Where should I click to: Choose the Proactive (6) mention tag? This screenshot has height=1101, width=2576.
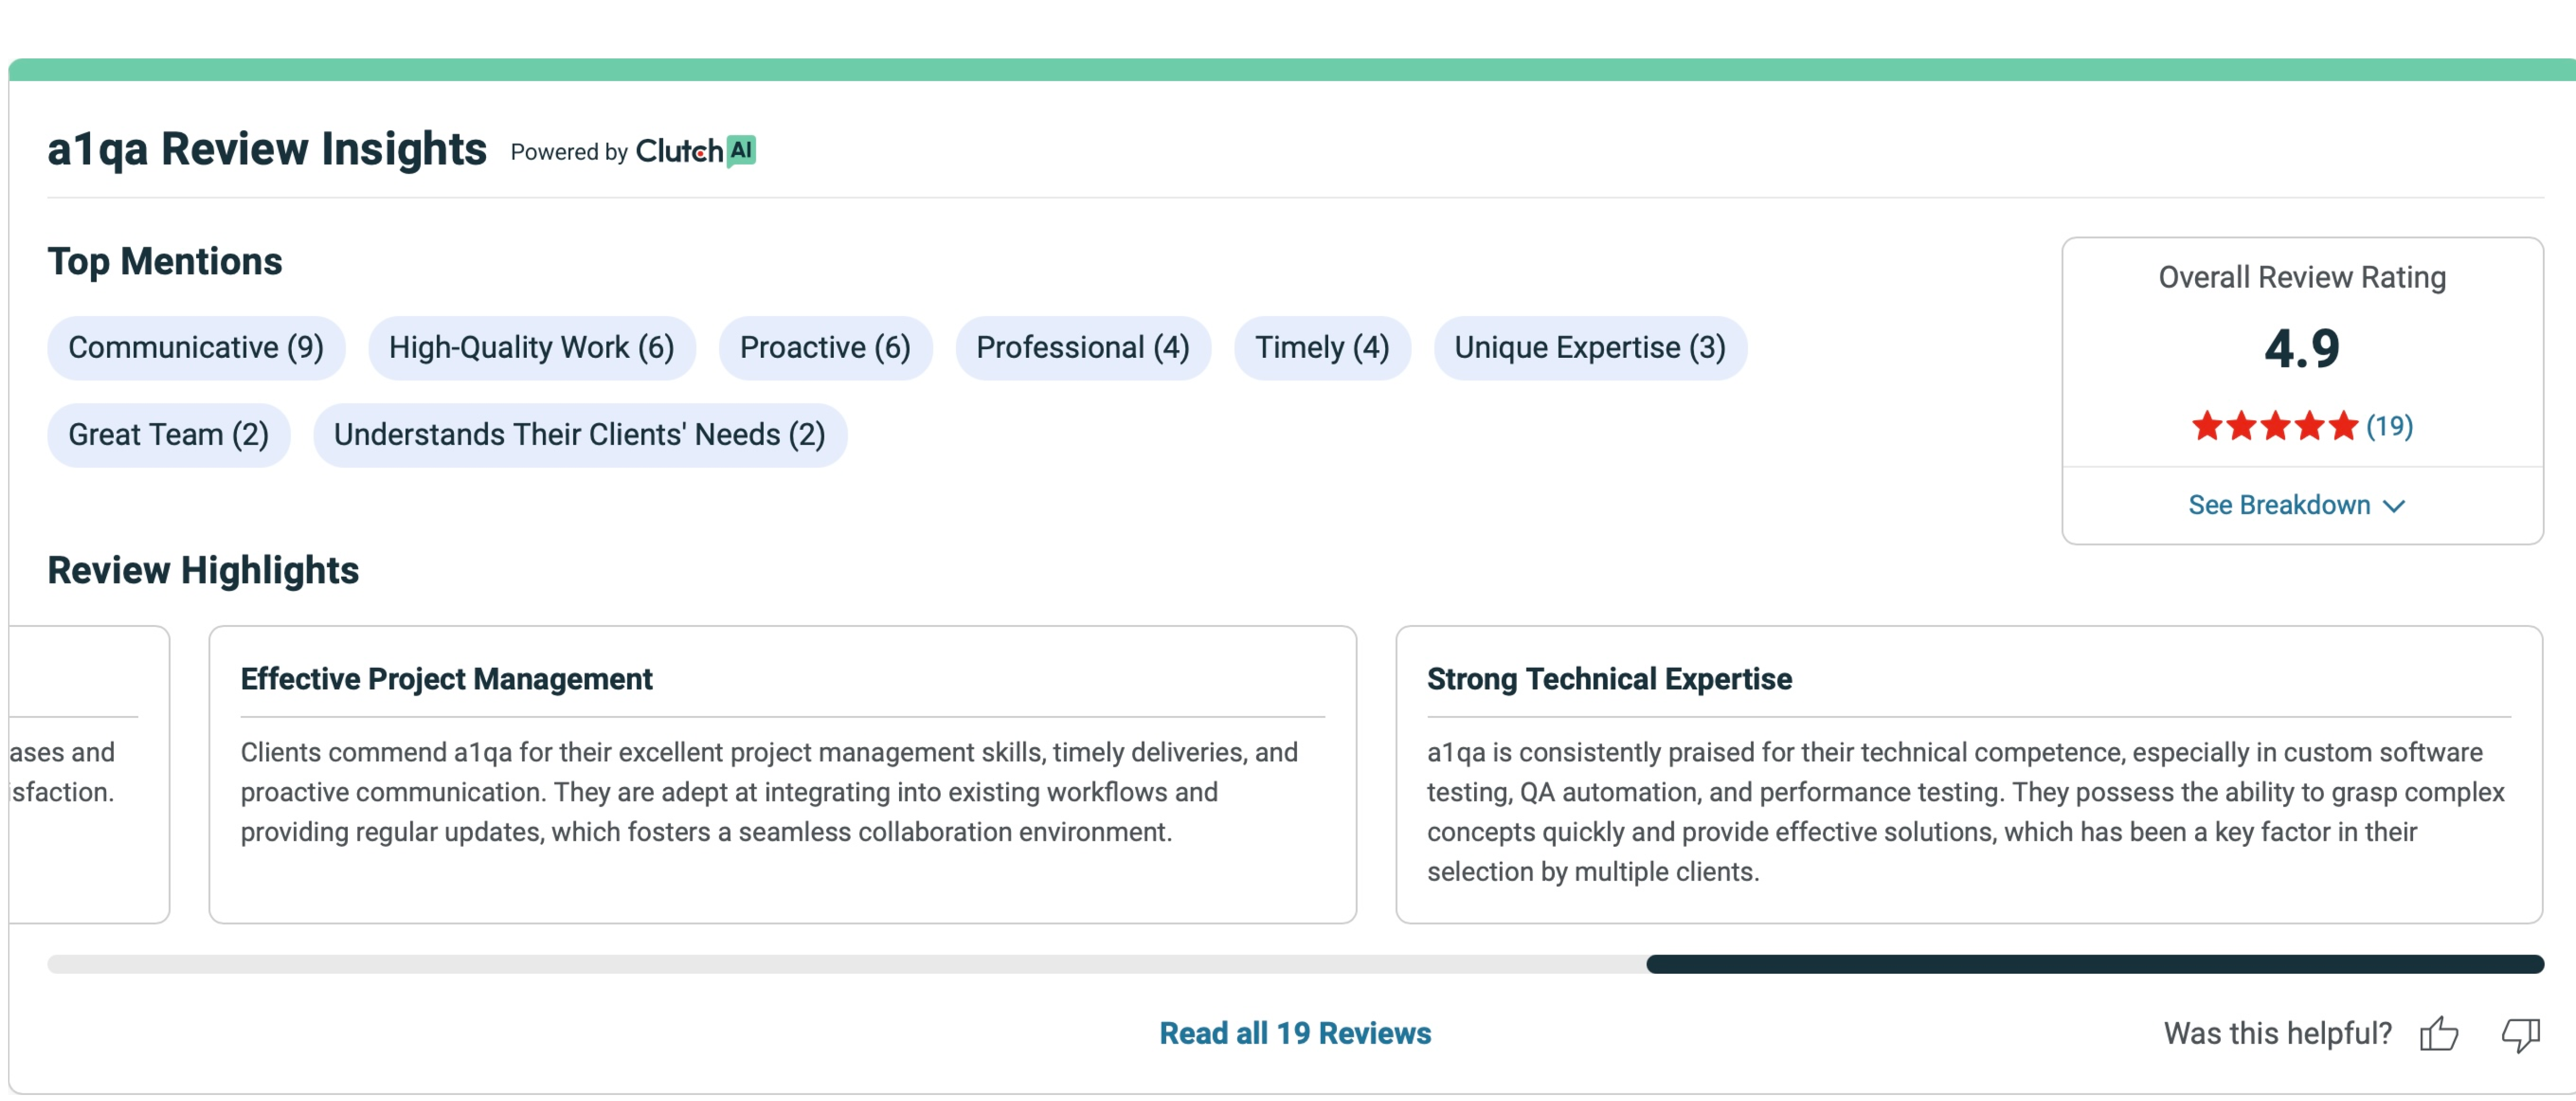coord(825,348)
